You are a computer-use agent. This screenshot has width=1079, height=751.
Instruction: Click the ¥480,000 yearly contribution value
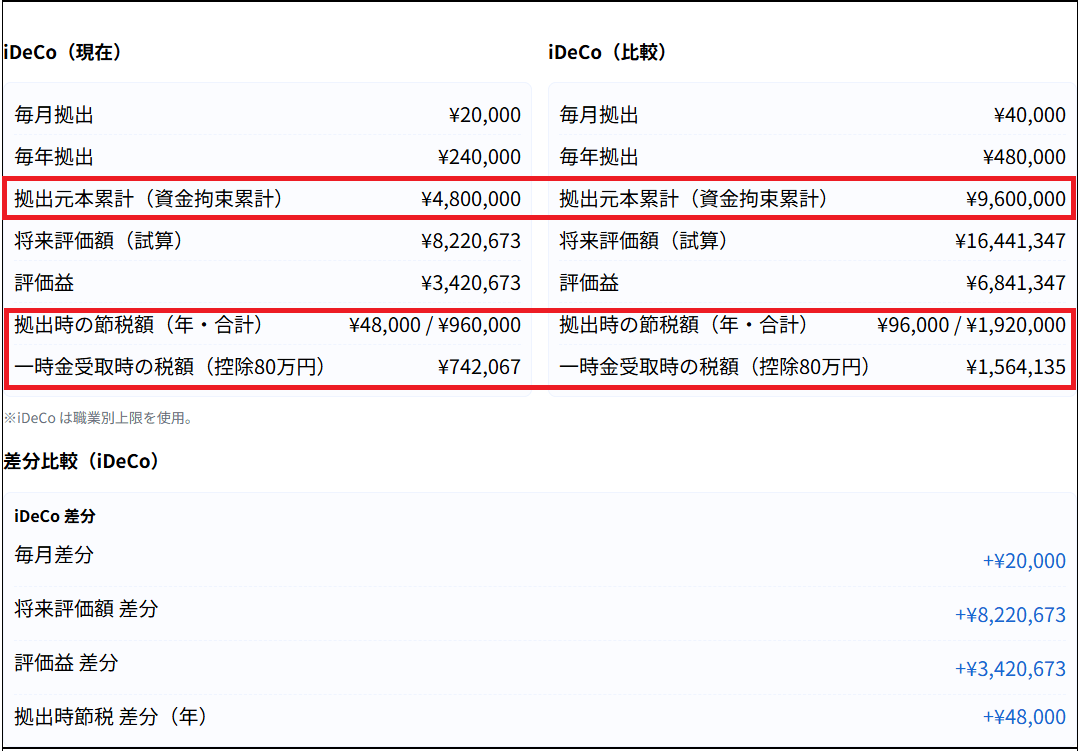pyautogui.click(x=1023, y=157)
